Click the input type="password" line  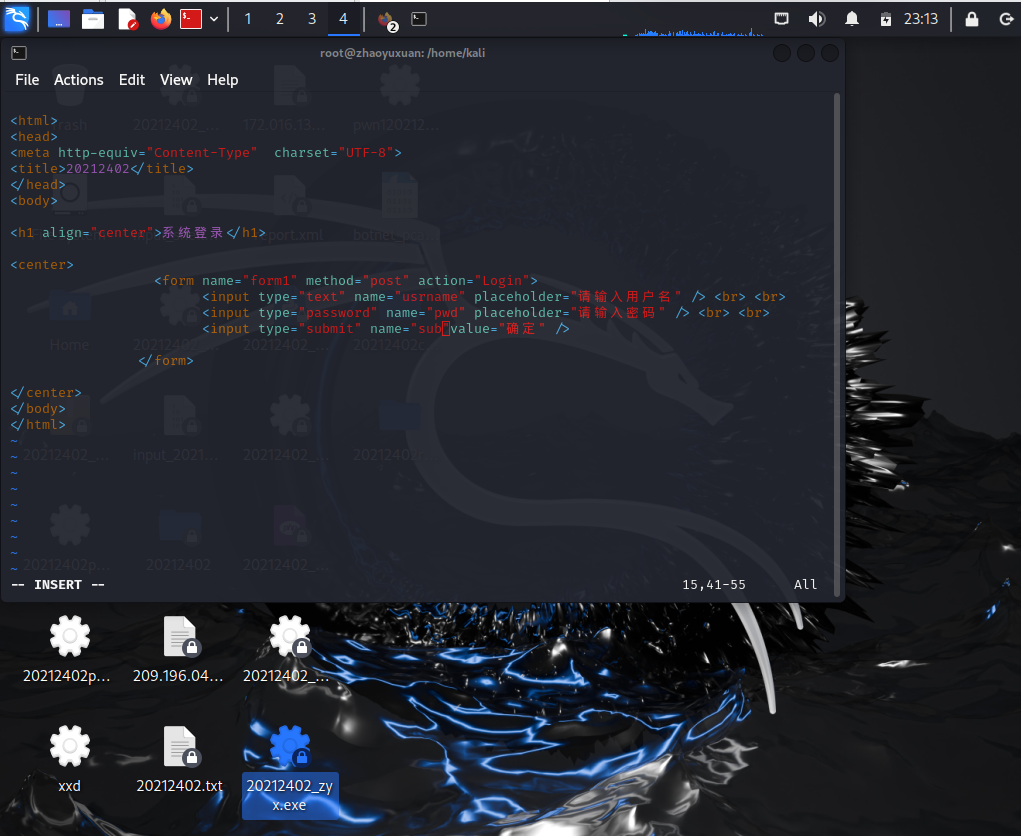pos(486,313)
